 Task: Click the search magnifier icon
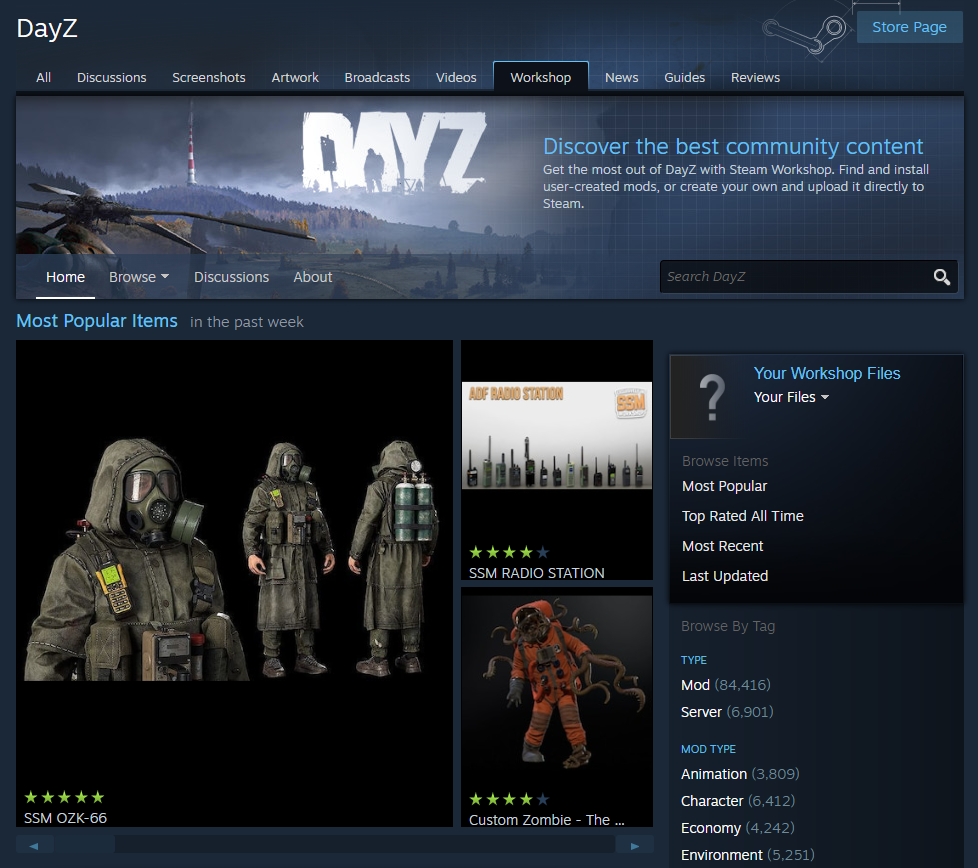point(941,277)
